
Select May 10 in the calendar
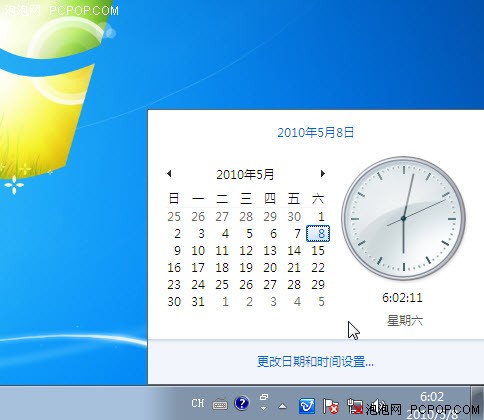pos(198,250)
